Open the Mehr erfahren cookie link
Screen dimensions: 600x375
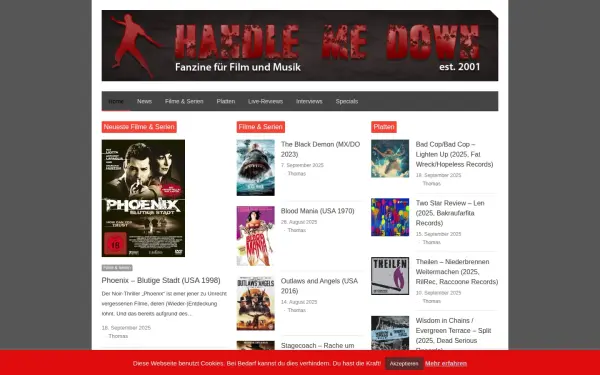(x=446, y=364)
